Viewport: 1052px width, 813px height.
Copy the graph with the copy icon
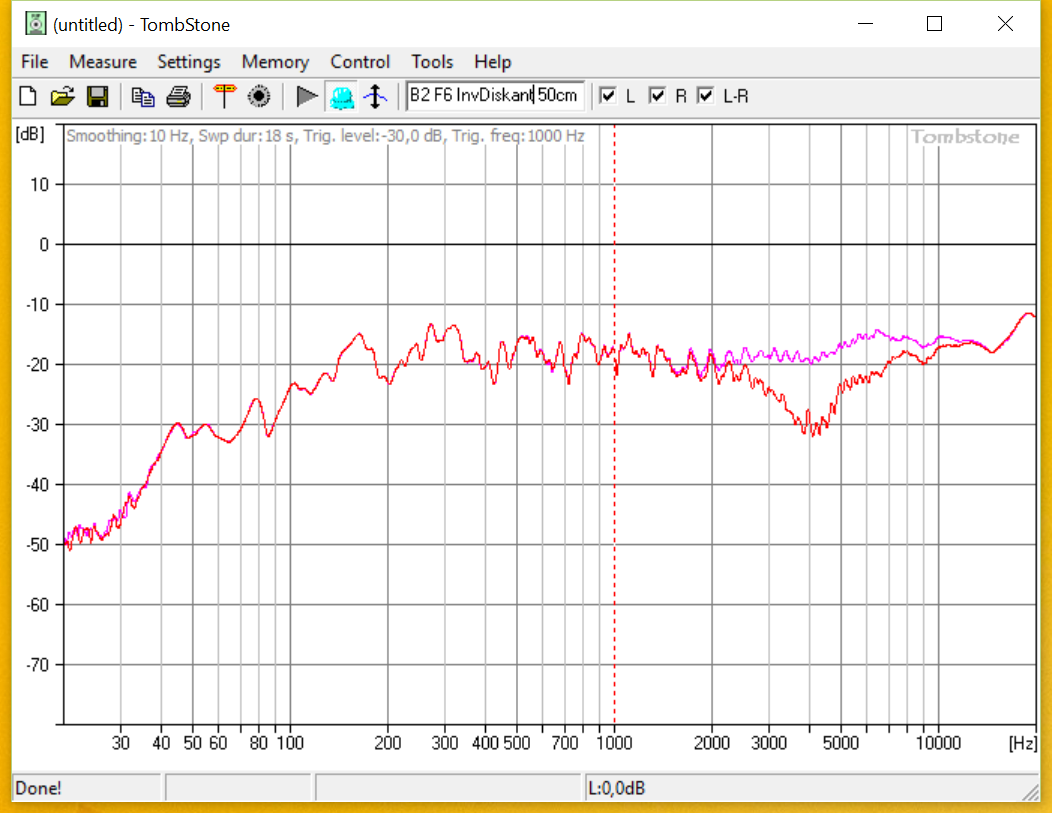pos(142,97)
